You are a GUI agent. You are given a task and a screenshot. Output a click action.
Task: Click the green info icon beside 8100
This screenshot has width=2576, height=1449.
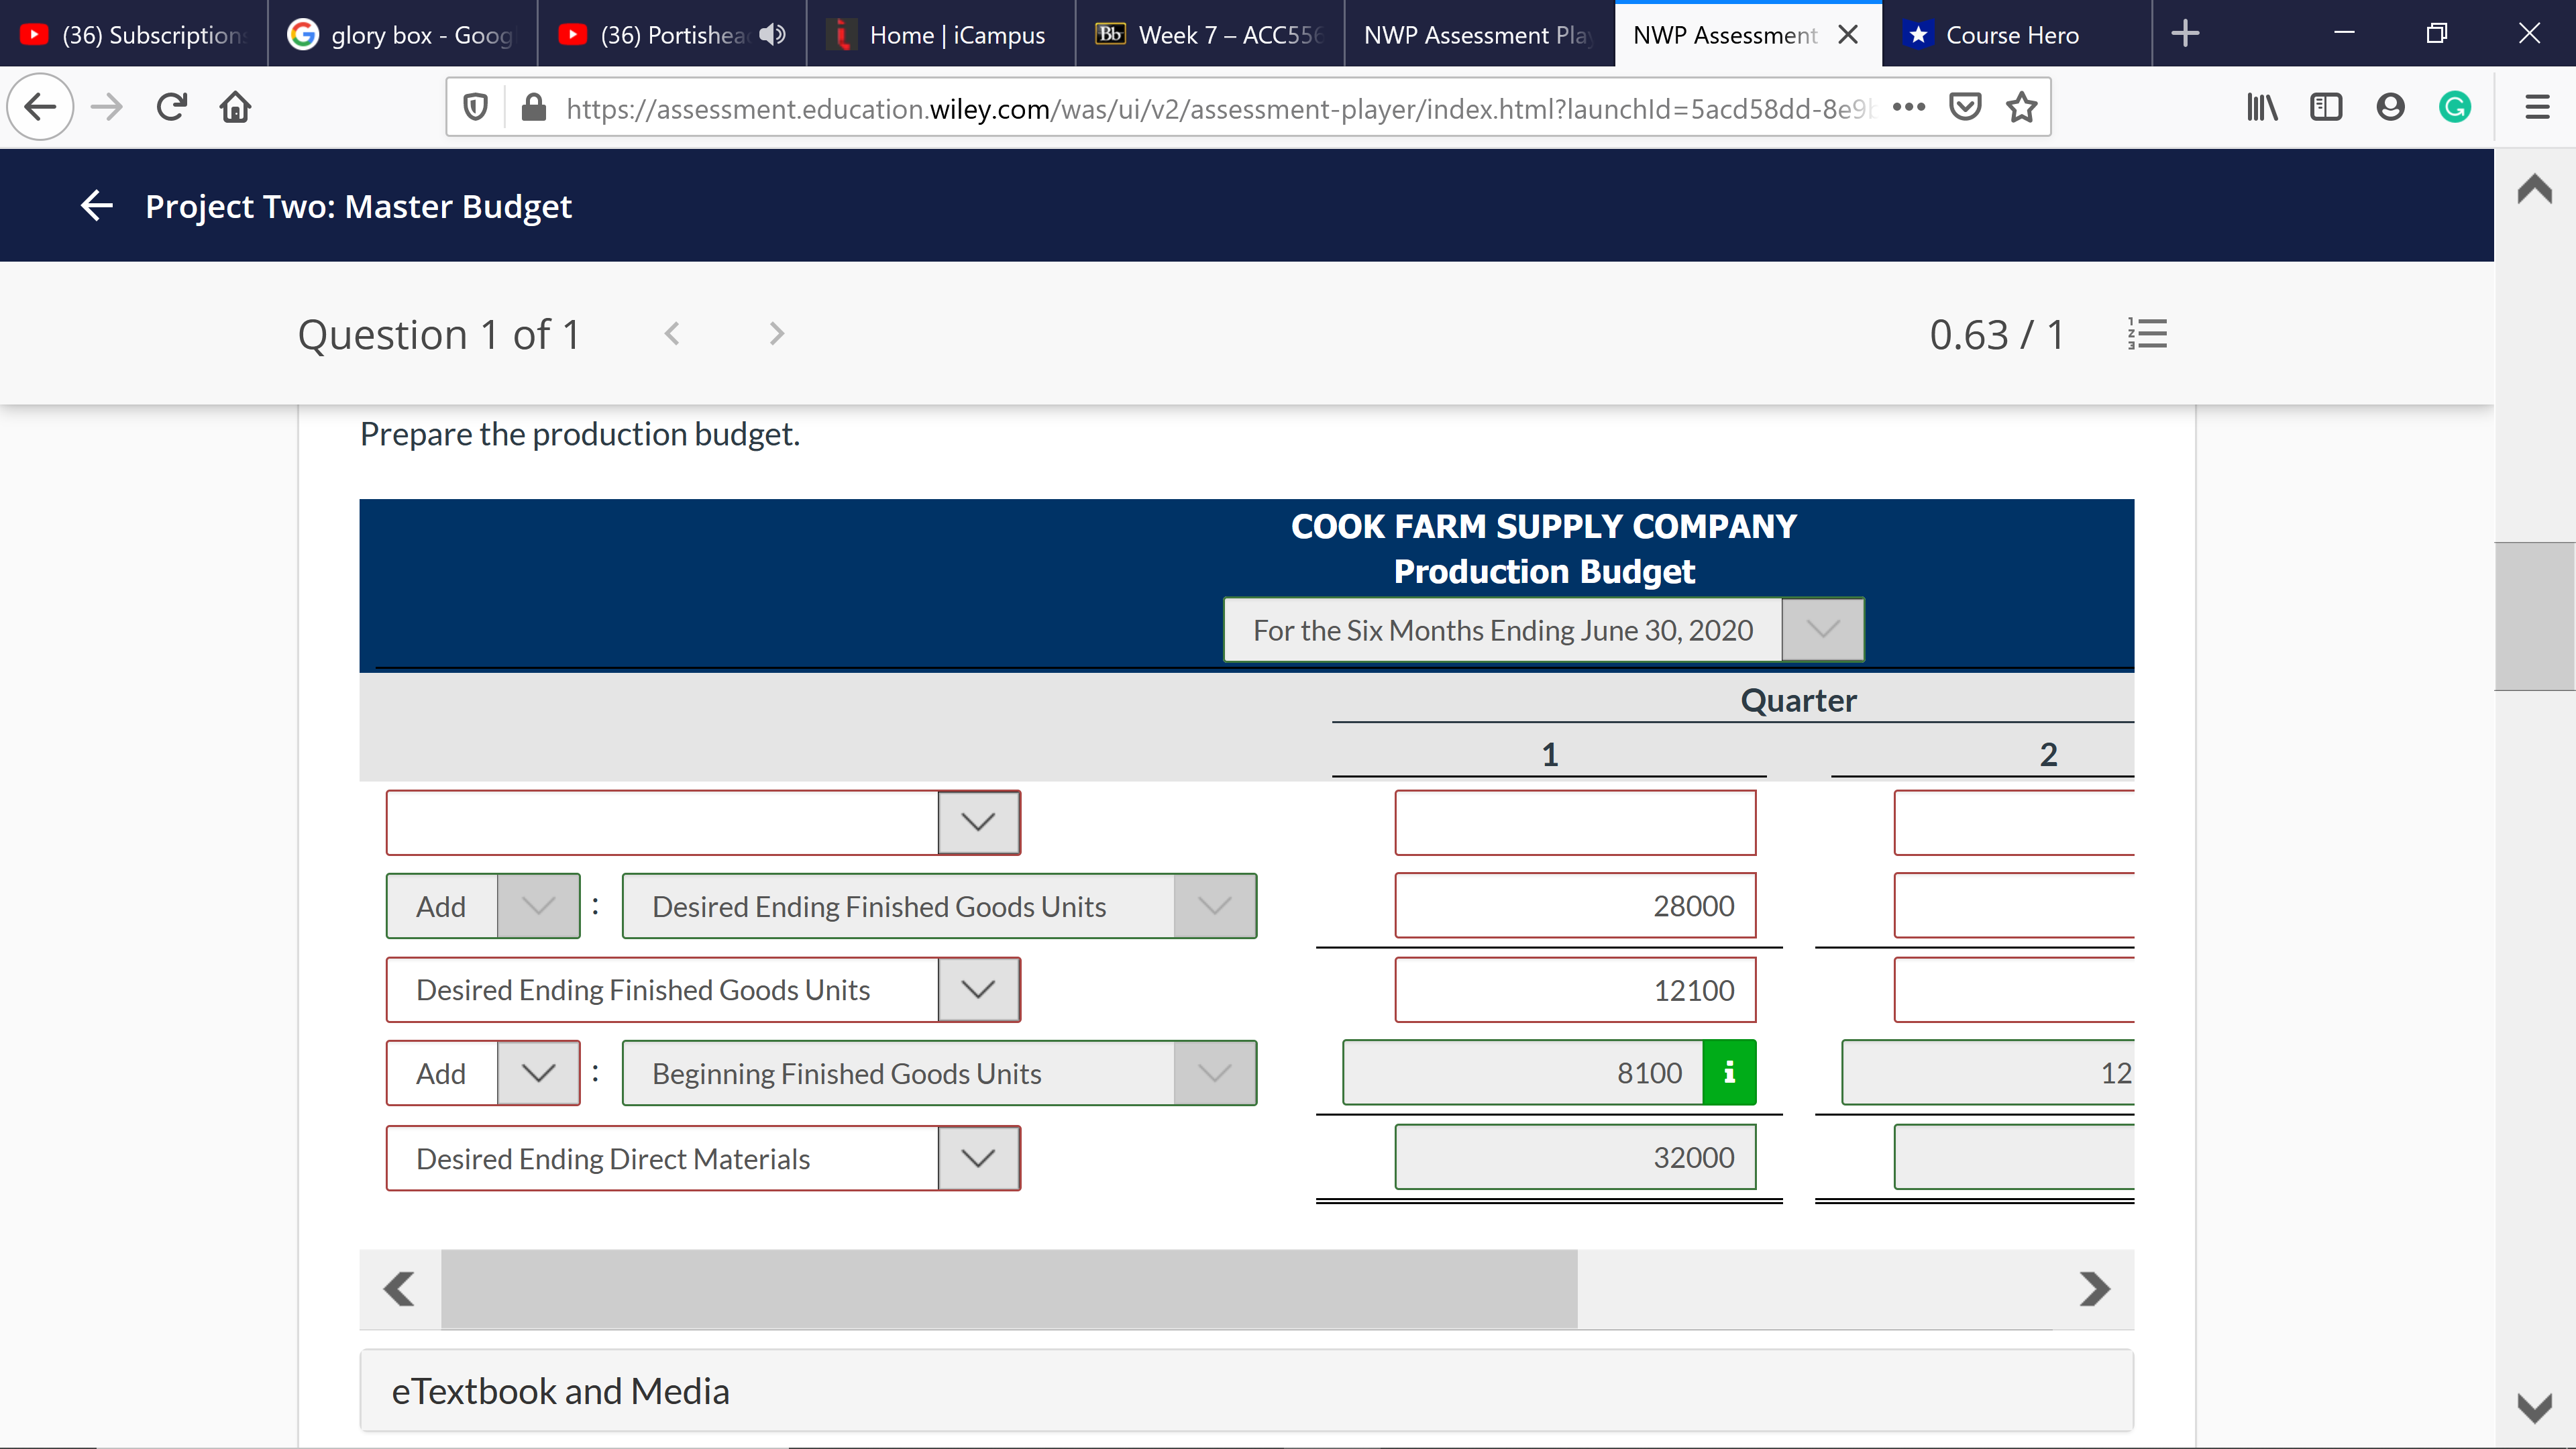pos(1729,1073)
